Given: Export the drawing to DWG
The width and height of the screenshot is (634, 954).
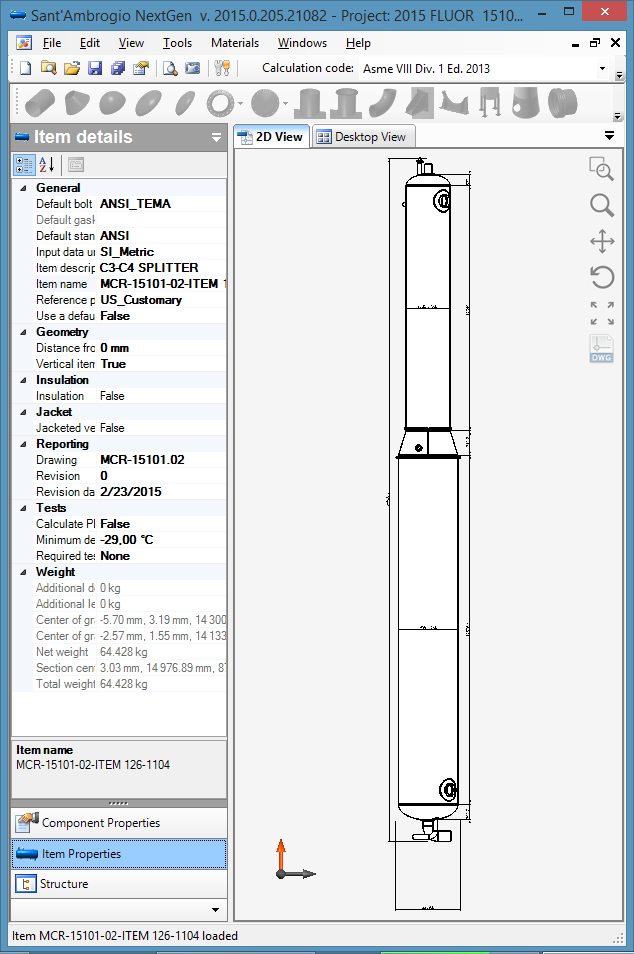Looking at the screenshot, I should pos(601,349).
